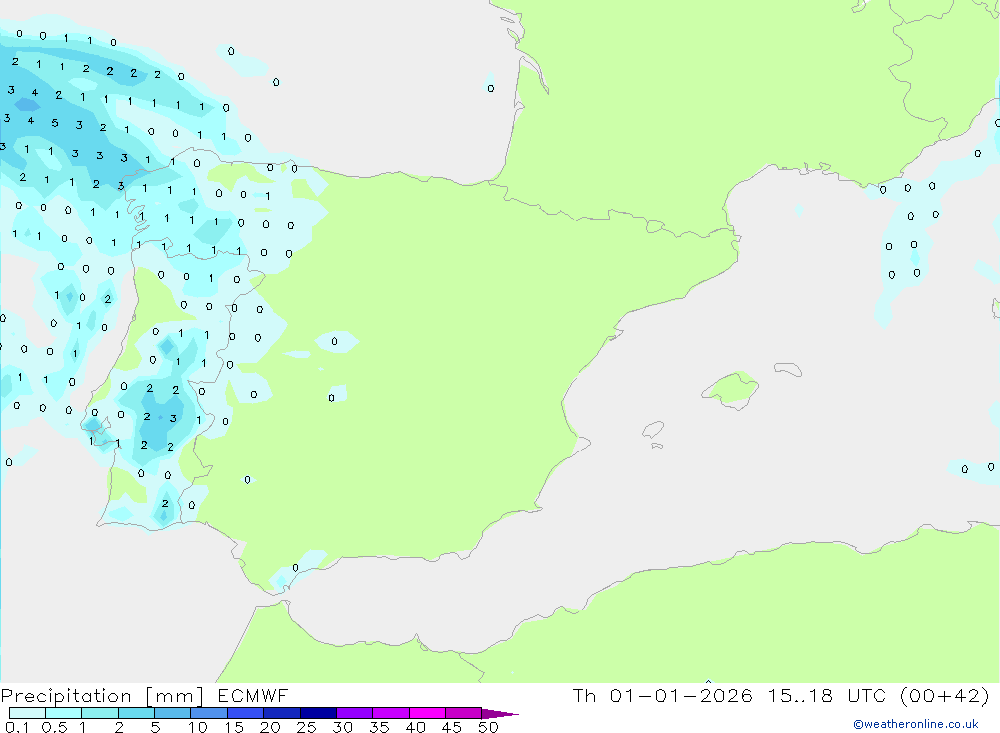The image size is (1000, 733).
Task: Click the Ibiza island outline
Action: (x=653, y=429)
